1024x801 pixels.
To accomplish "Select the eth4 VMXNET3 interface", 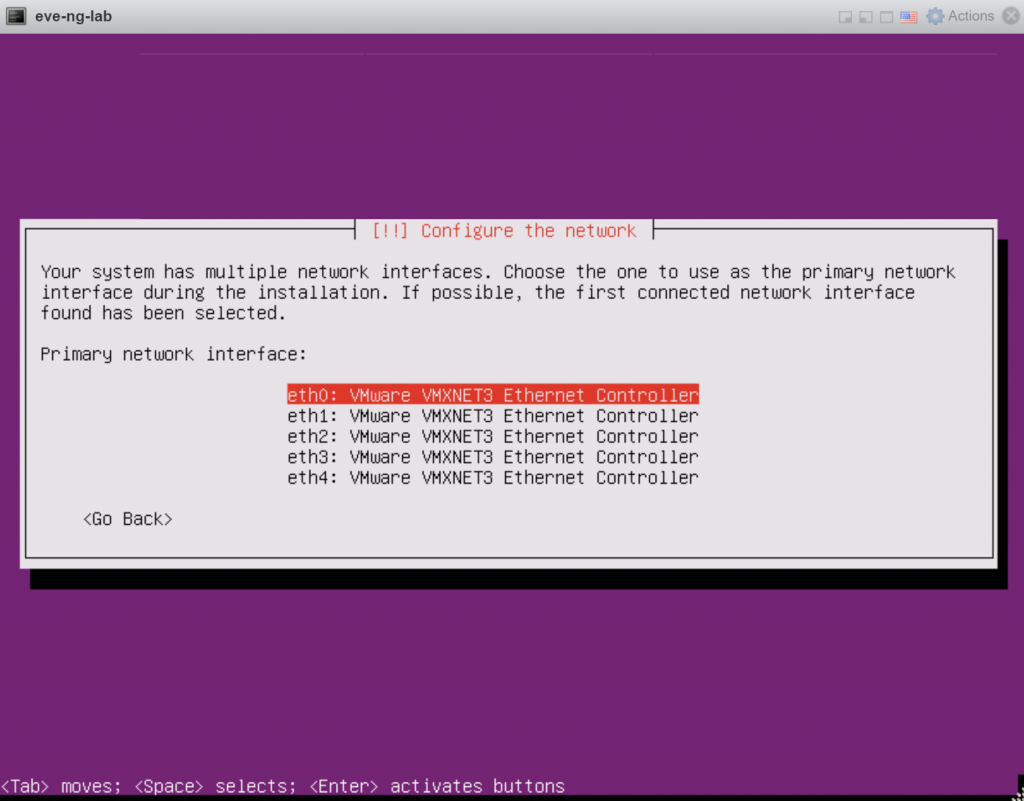I will pyautogui.click(x=492, y=477).
